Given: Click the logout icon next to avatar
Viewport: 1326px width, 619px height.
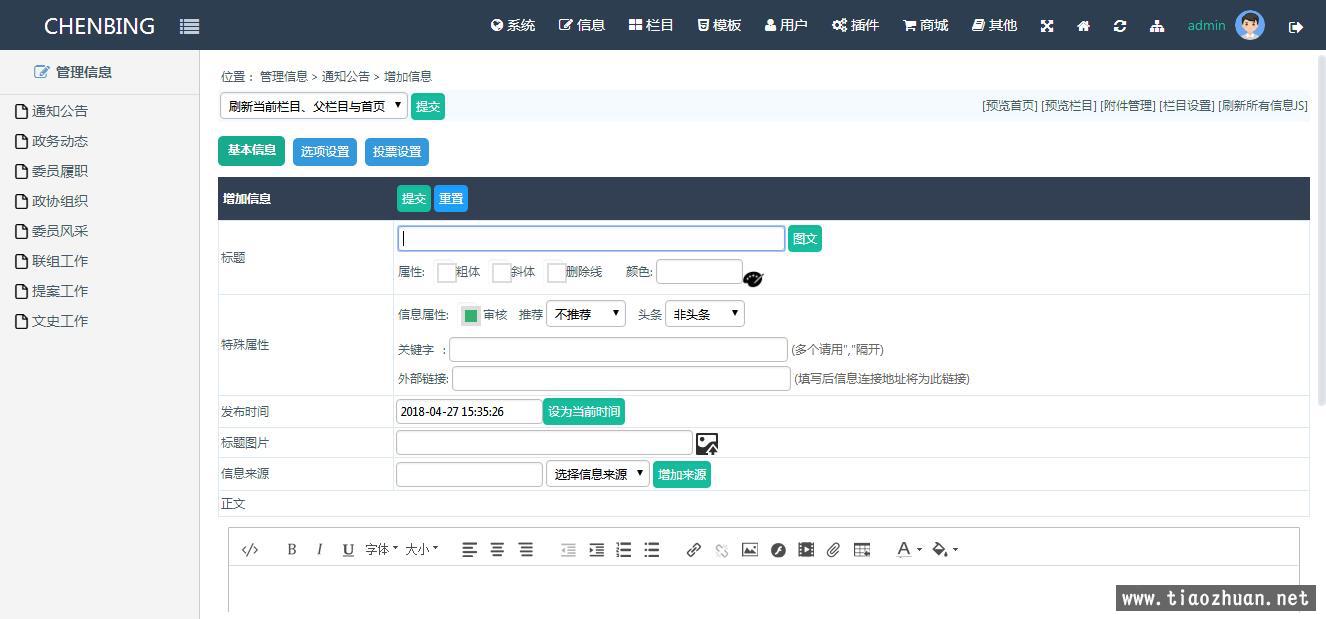Looking at the screenshot, I should tap(1296, 27).
